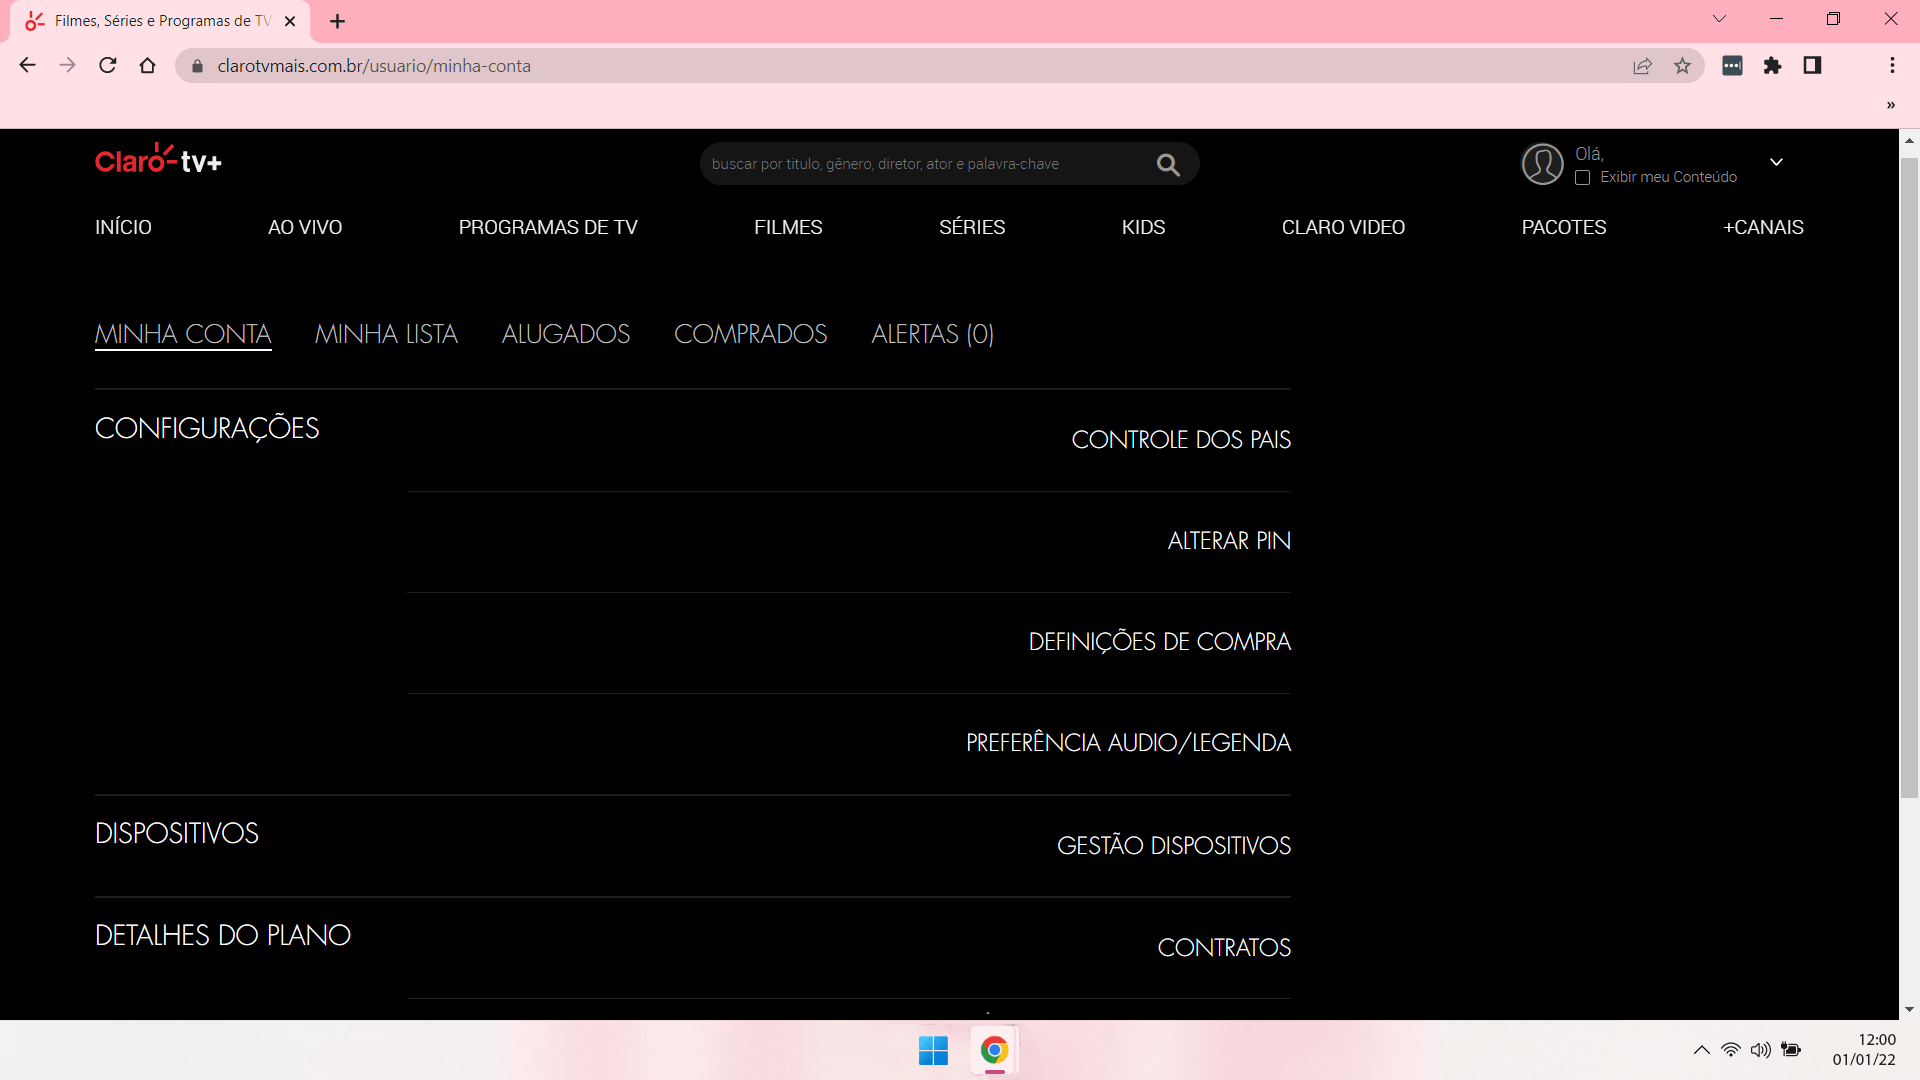This screenshot has height=1080, width=1920.
Task: Click the browser home icon
Action: pyautogui.click(x=148, y=66)
